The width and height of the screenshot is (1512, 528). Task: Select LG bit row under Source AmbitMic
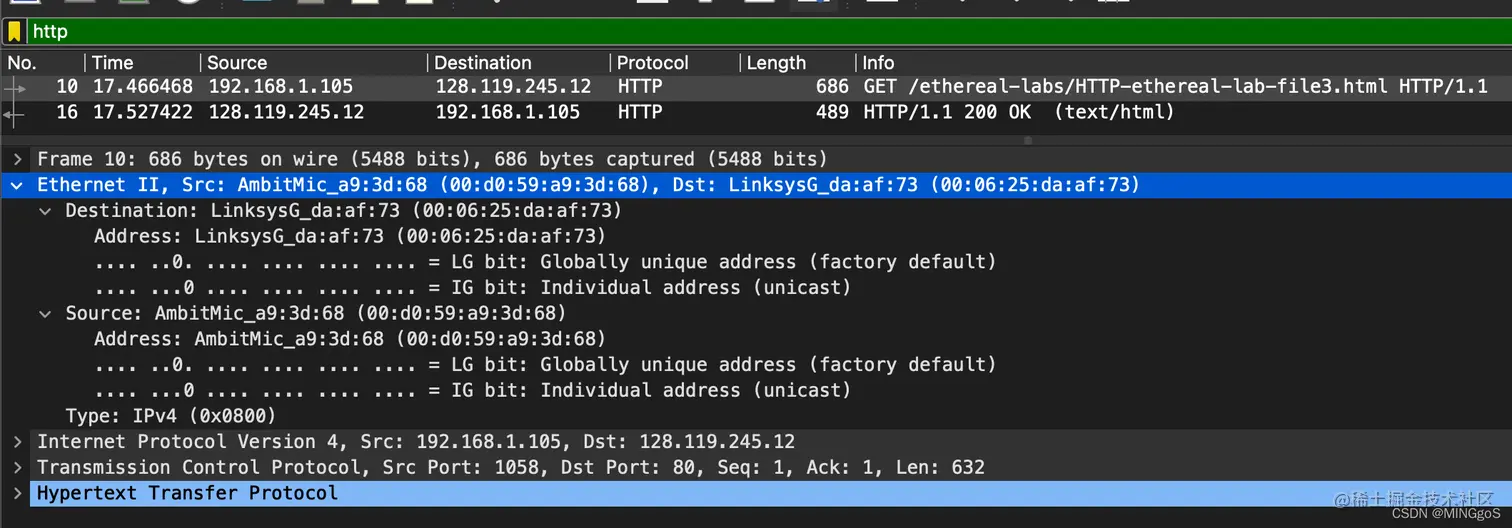tap(545, 365)
